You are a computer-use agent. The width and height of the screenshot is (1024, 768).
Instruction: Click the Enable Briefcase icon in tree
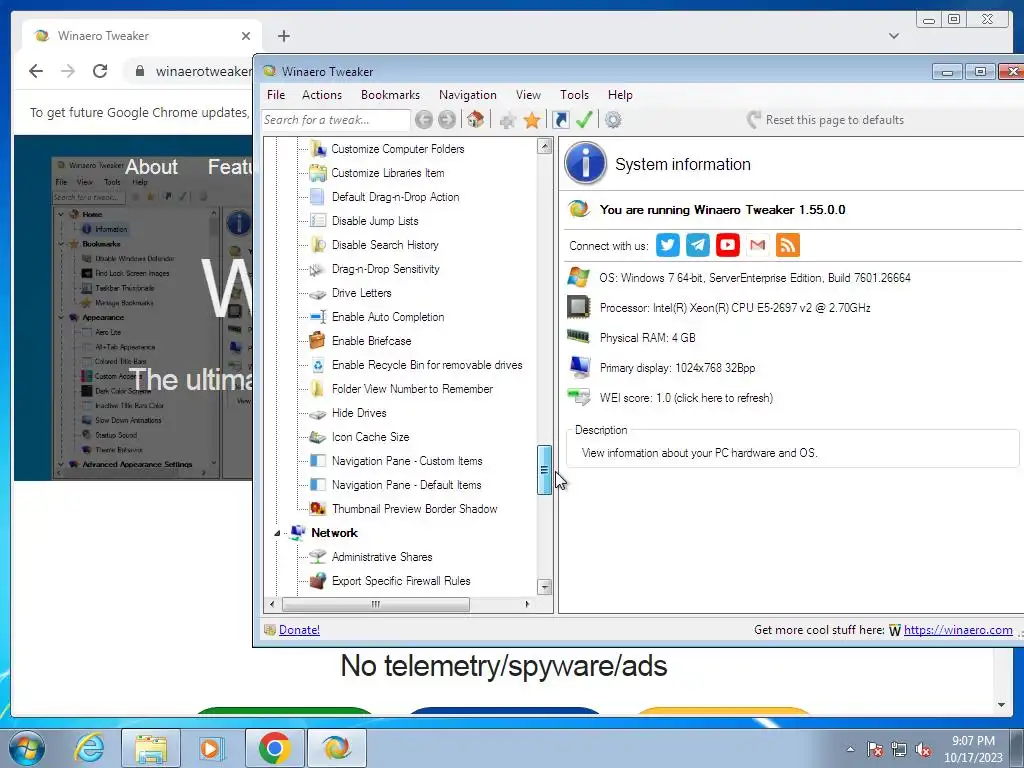(317, 340)
